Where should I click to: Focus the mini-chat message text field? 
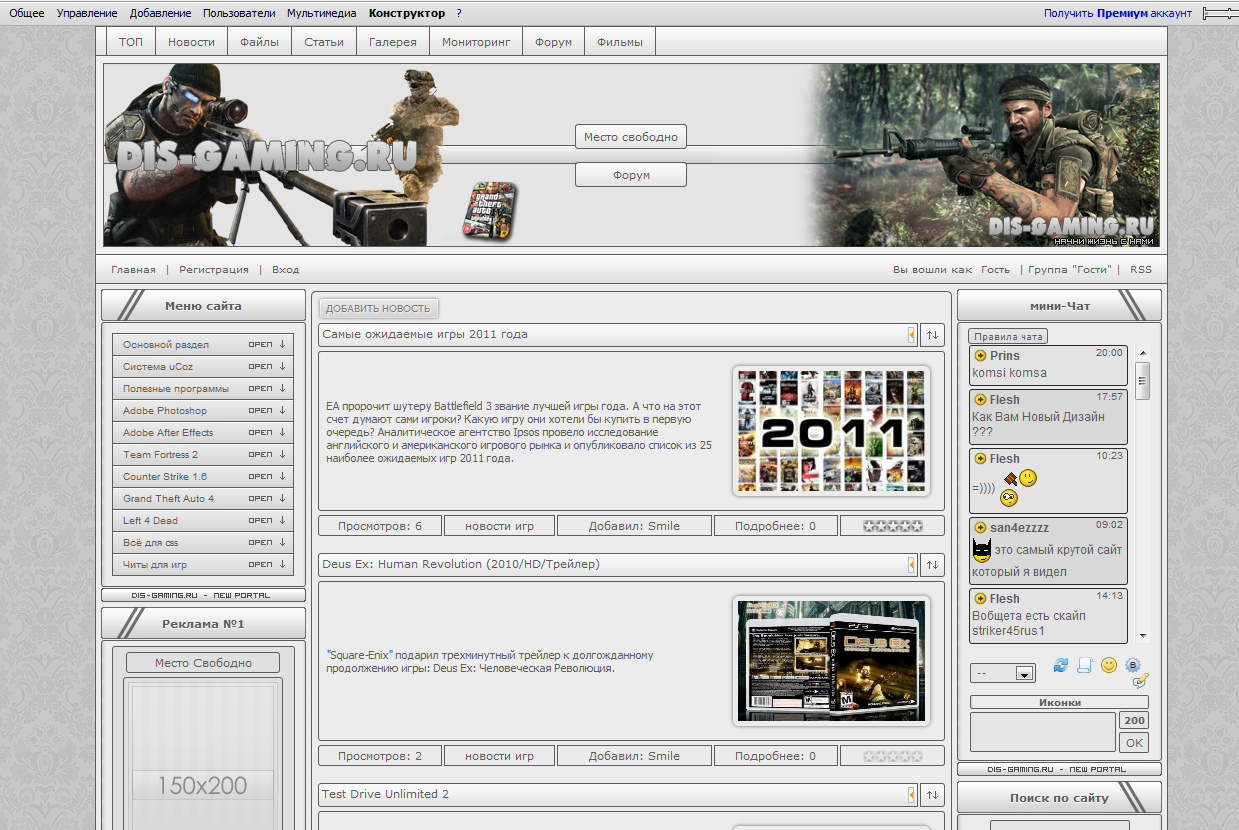[x=1043, y=732]
